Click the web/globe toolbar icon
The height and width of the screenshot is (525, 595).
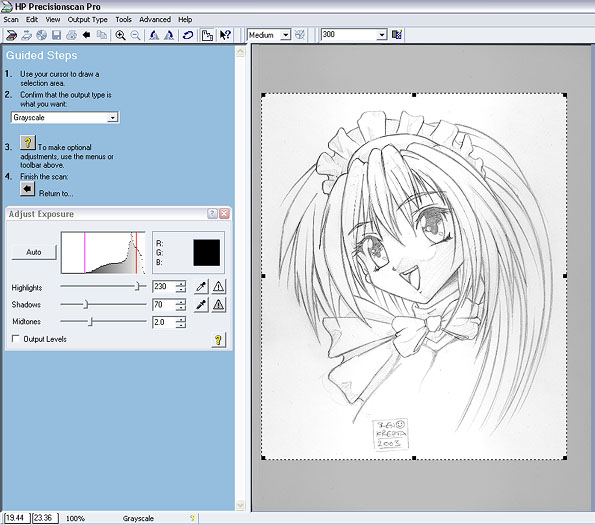[41, 35]
